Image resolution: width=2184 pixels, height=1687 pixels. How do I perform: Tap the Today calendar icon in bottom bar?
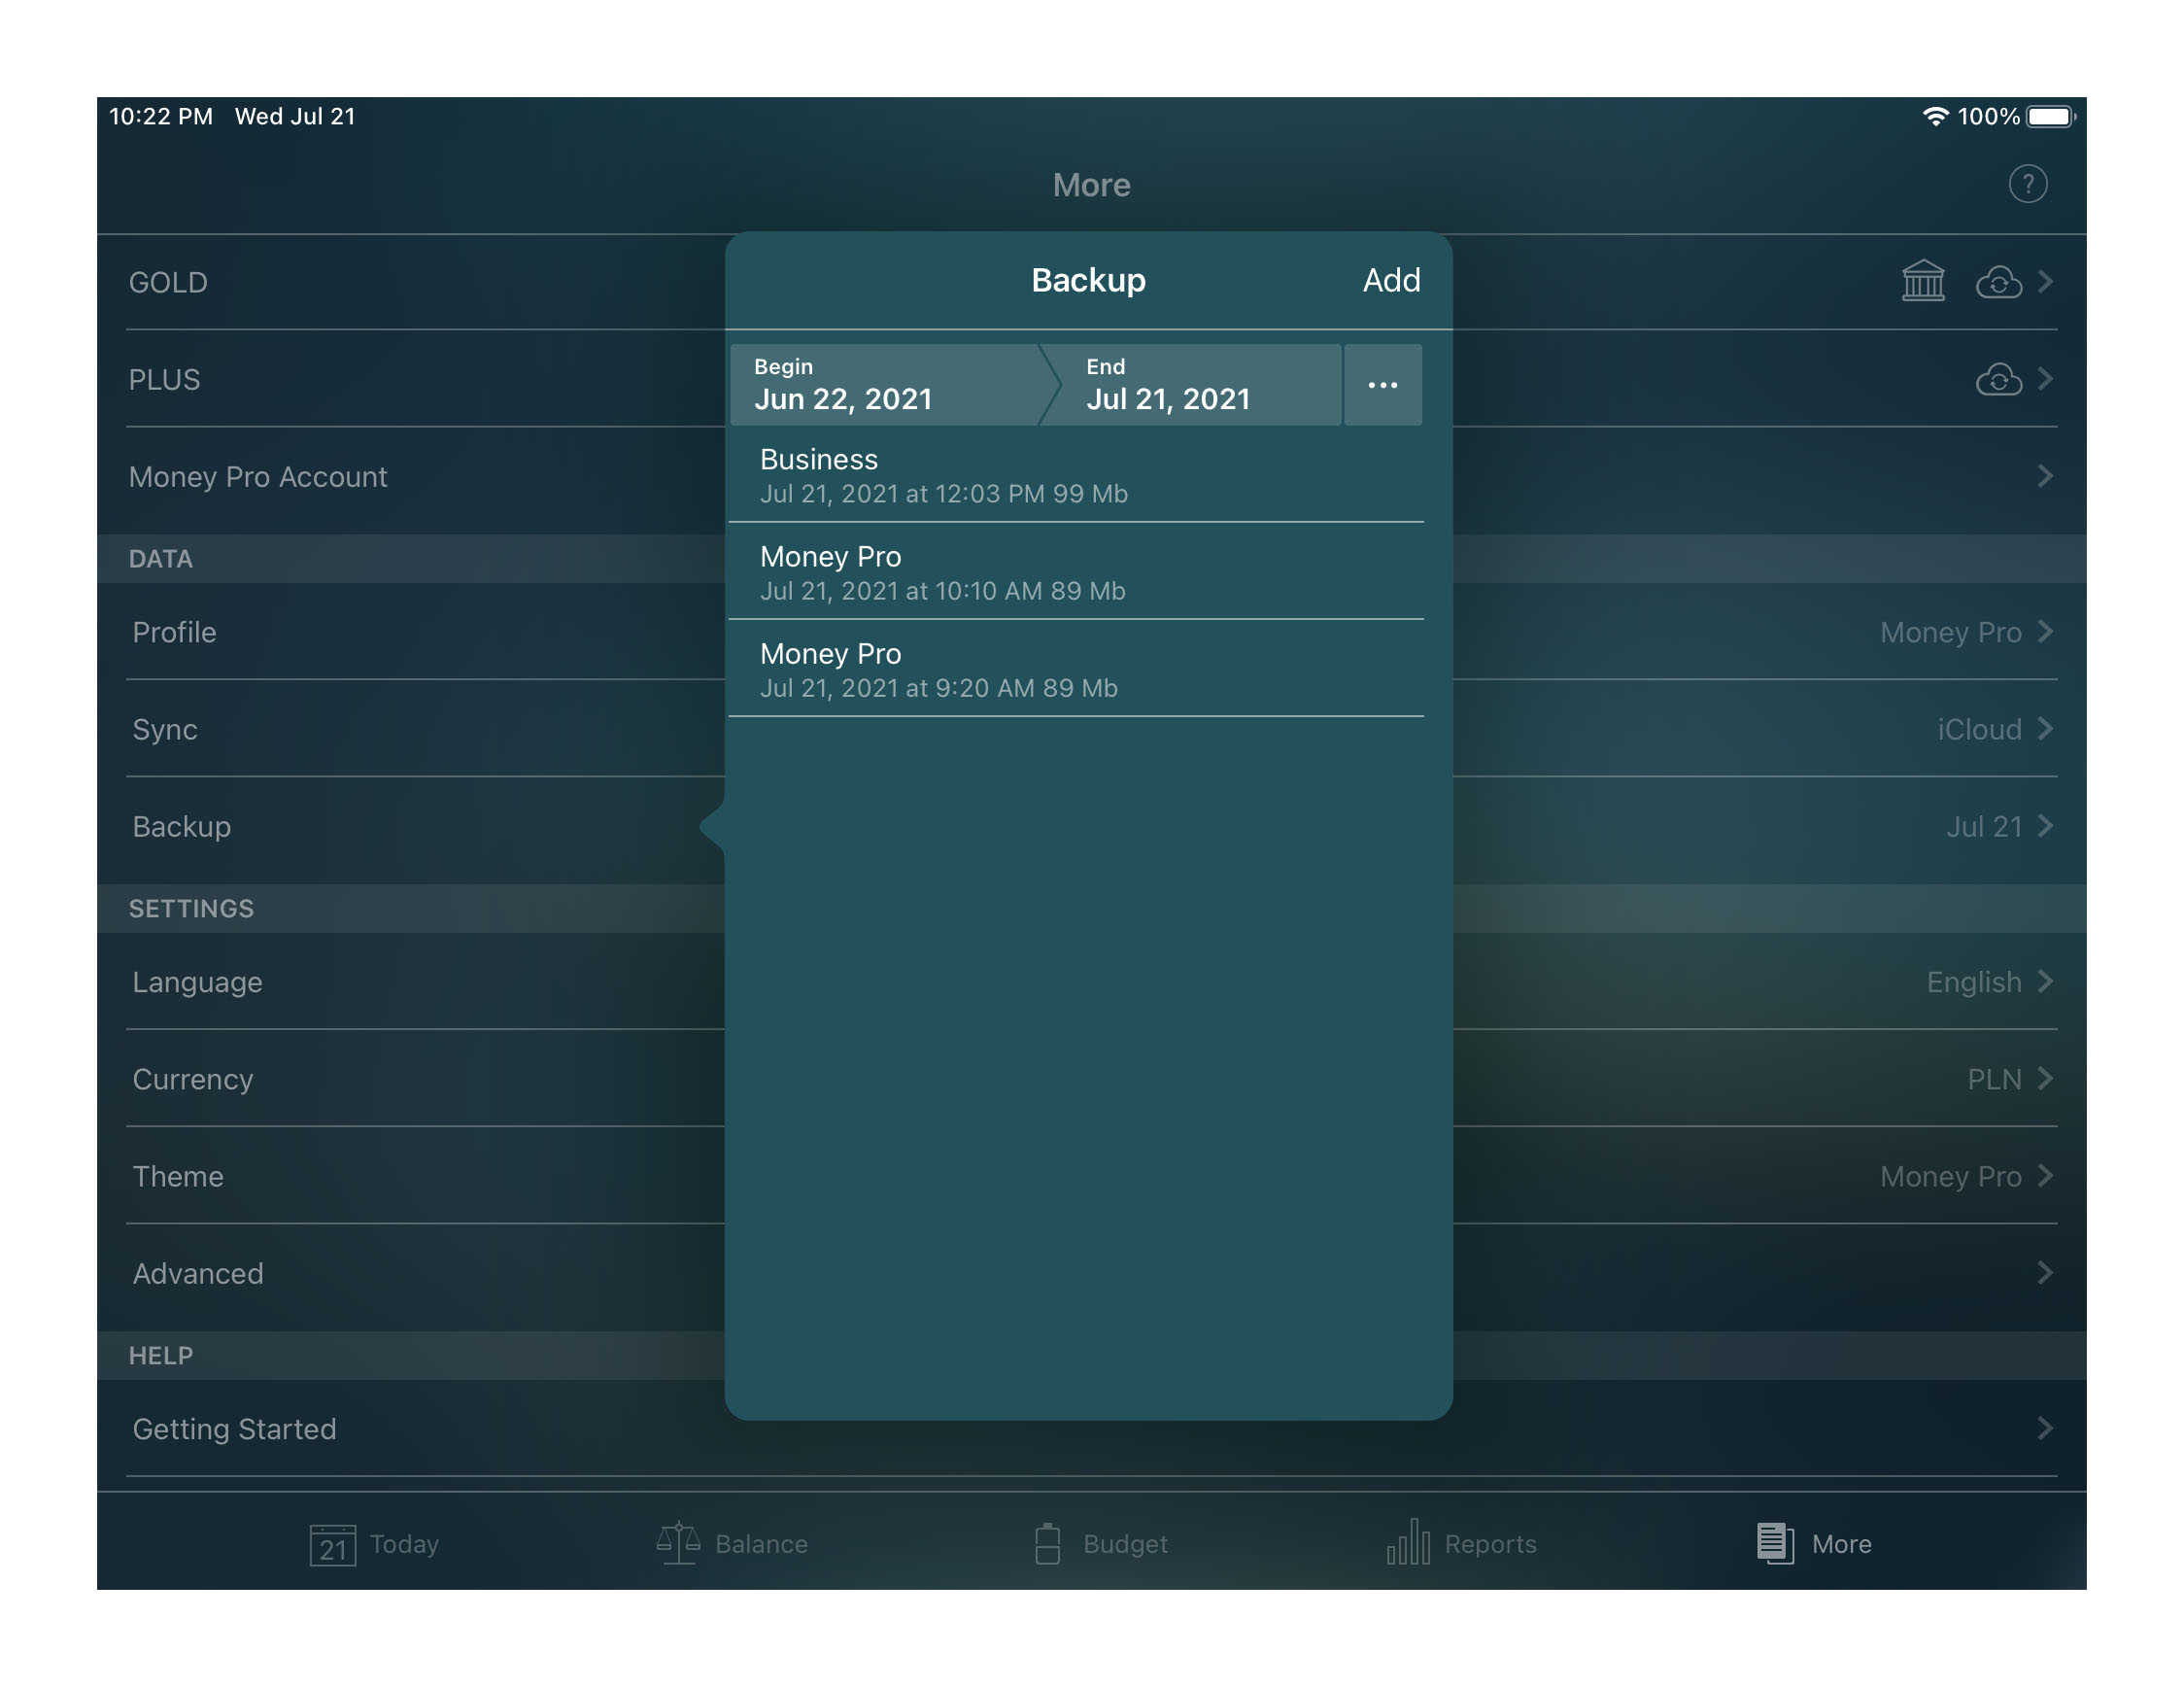pos(333,1541)
